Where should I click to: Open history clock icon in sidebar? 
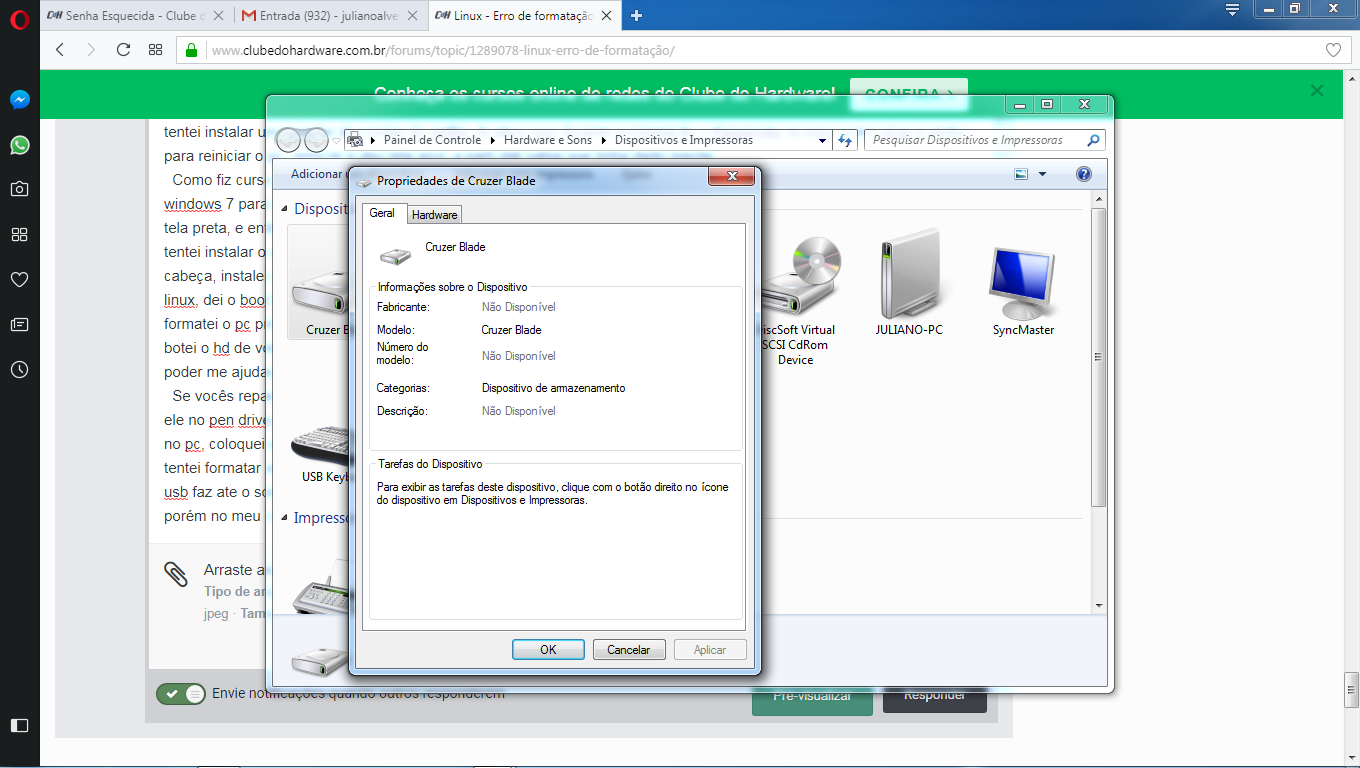19,369
